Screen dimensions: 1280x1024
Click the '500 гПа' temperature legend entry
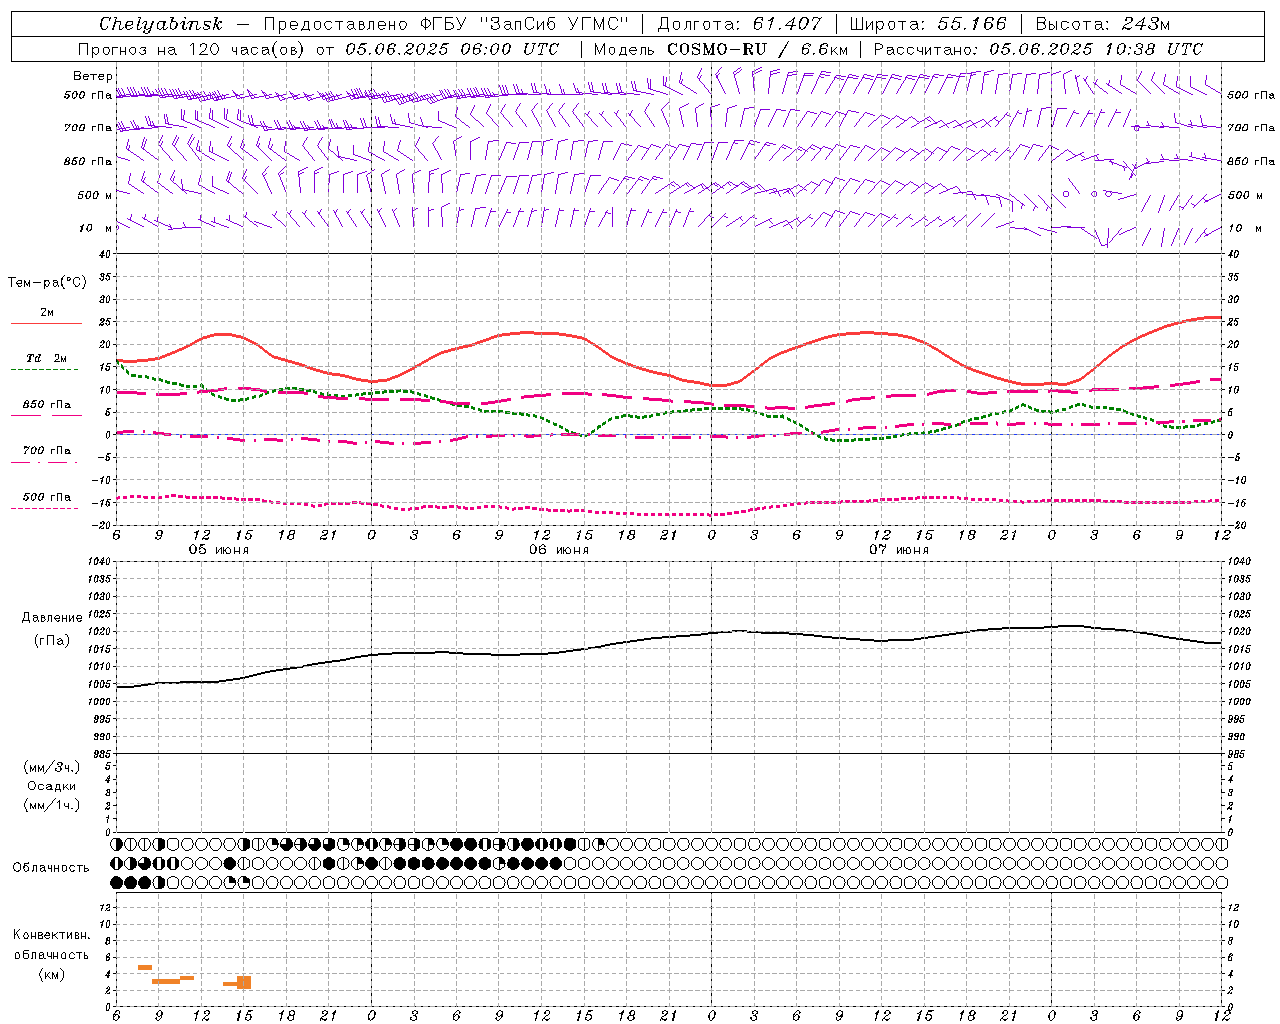(x=47, y=497)
